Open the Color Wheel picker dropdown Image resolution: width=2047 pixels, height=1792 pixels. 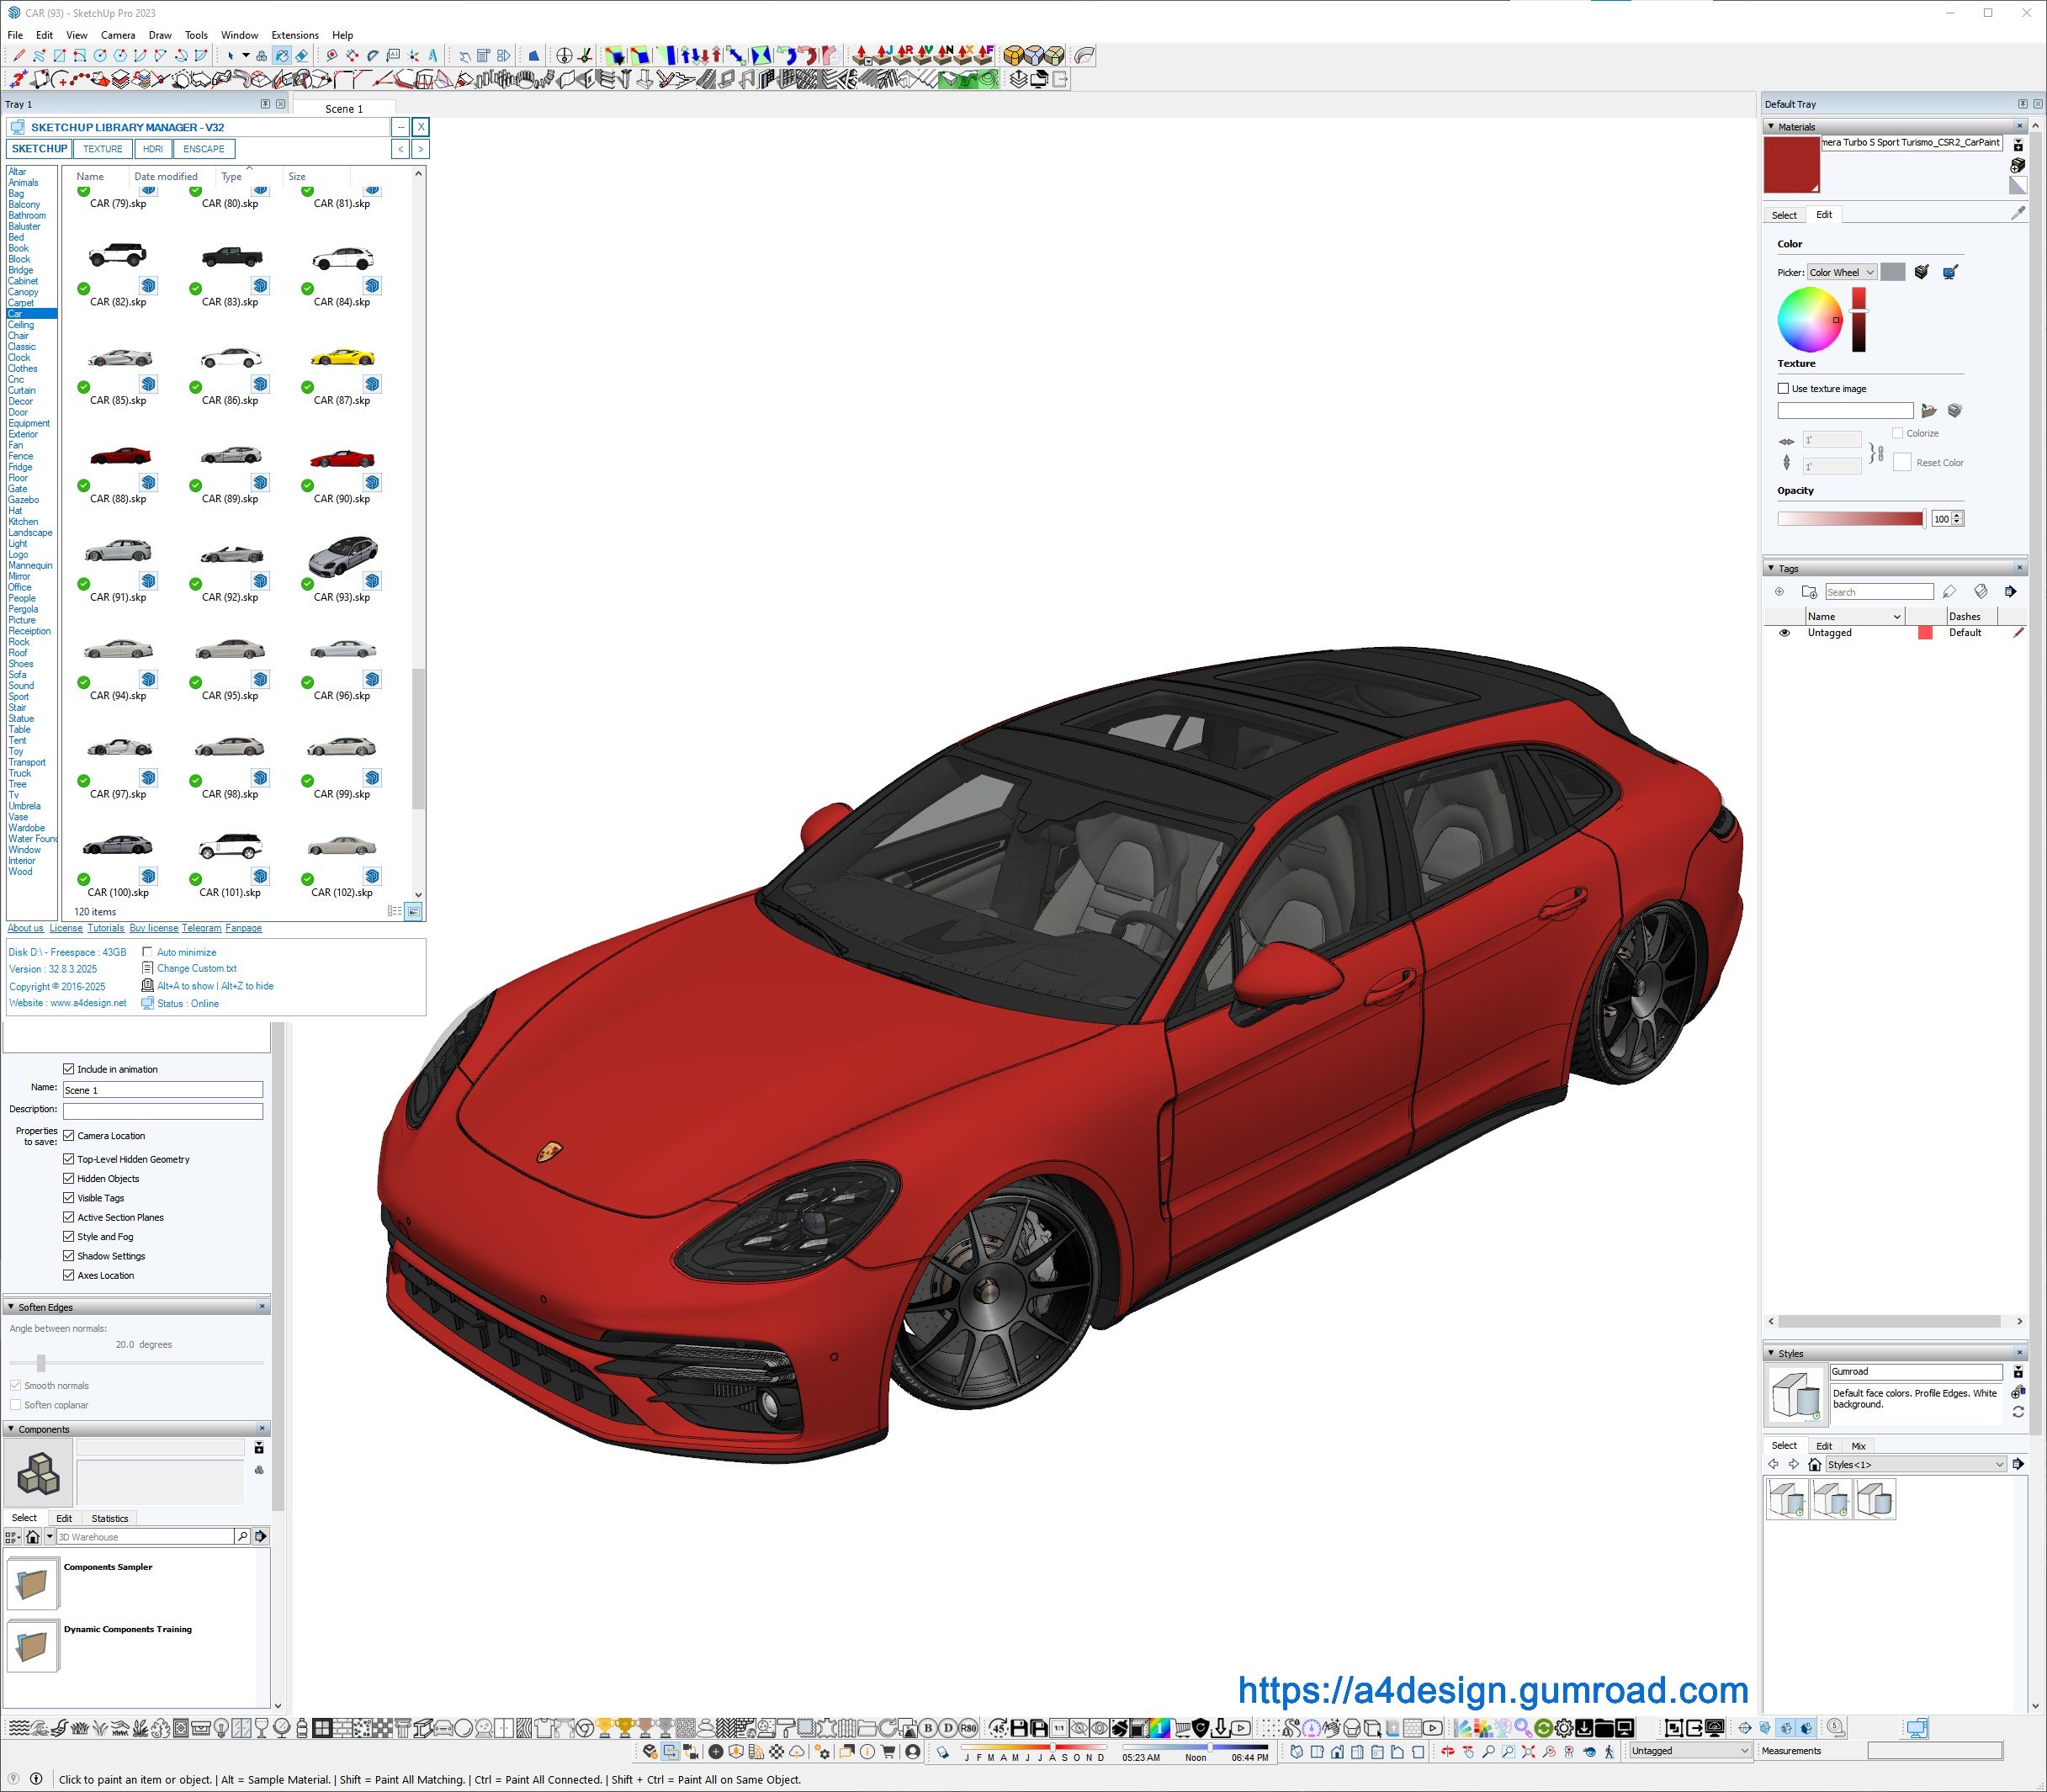point(1841,272)
